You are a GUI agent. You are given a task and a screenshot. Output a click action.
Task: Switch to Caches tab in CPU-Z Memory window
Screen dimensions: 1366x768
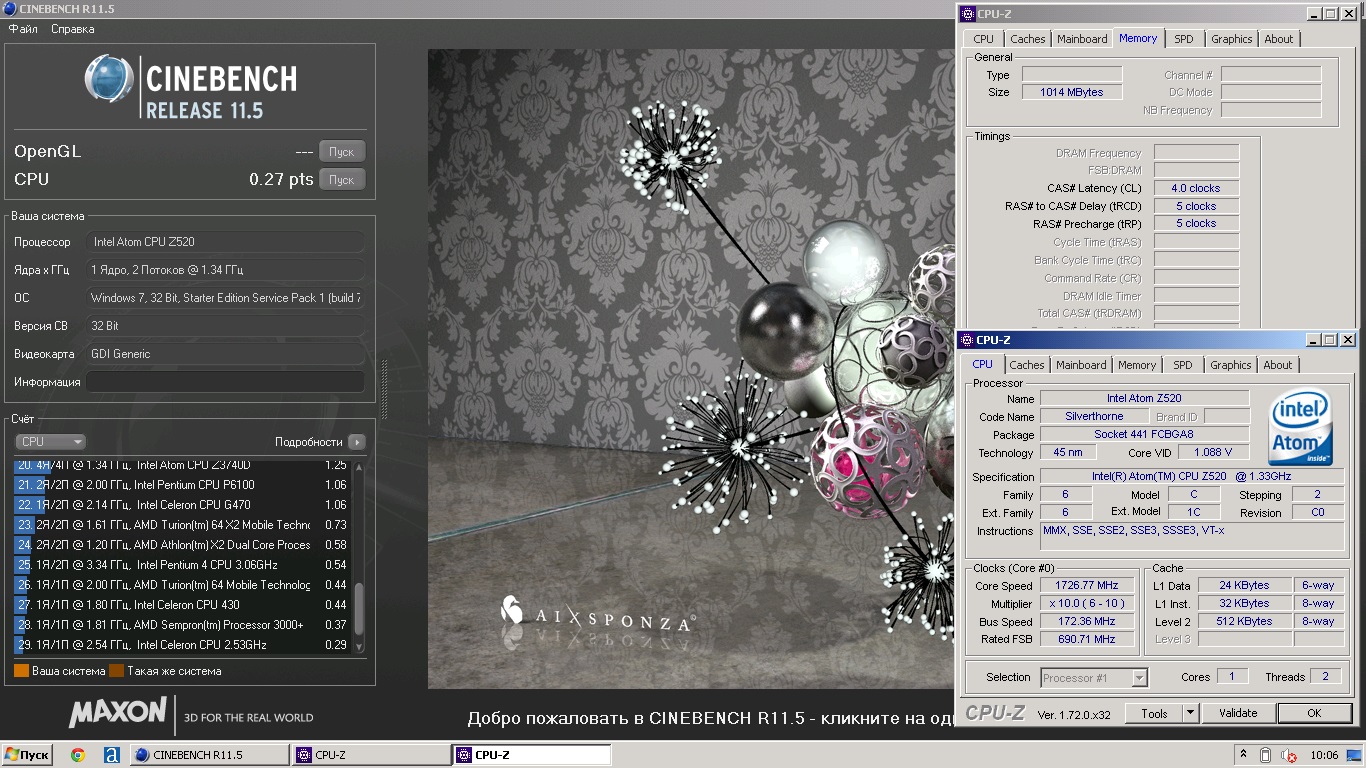click(1027, 39)
